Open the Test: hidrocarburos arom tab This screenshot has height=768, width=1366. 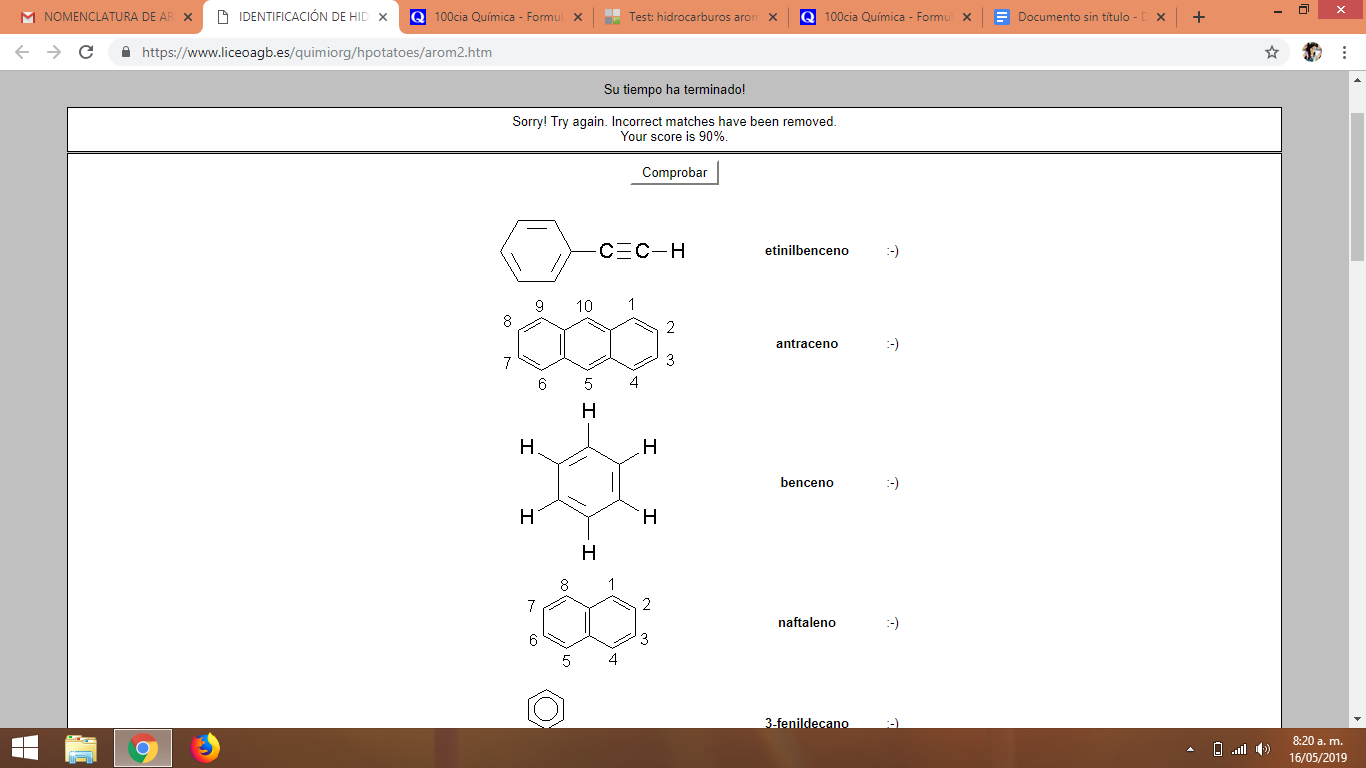[690, 17]
